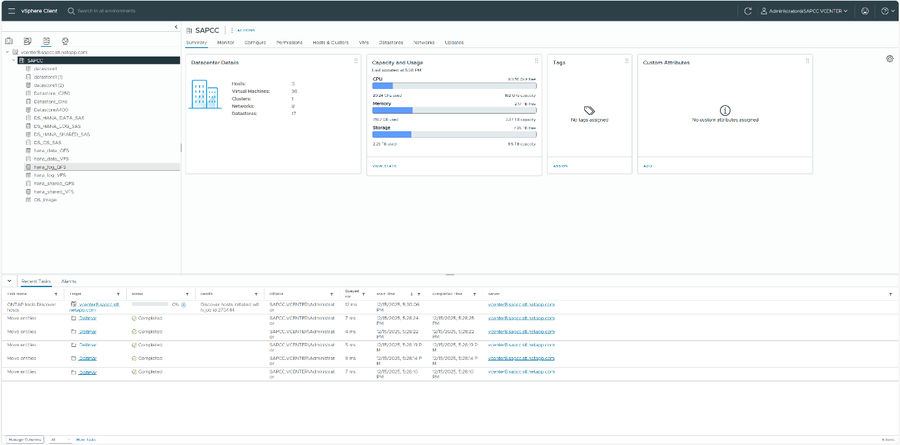Image resolution: width=900 pixels, height=445 pixels.
Task: Open the hamburger main menu
Action: 11,11
